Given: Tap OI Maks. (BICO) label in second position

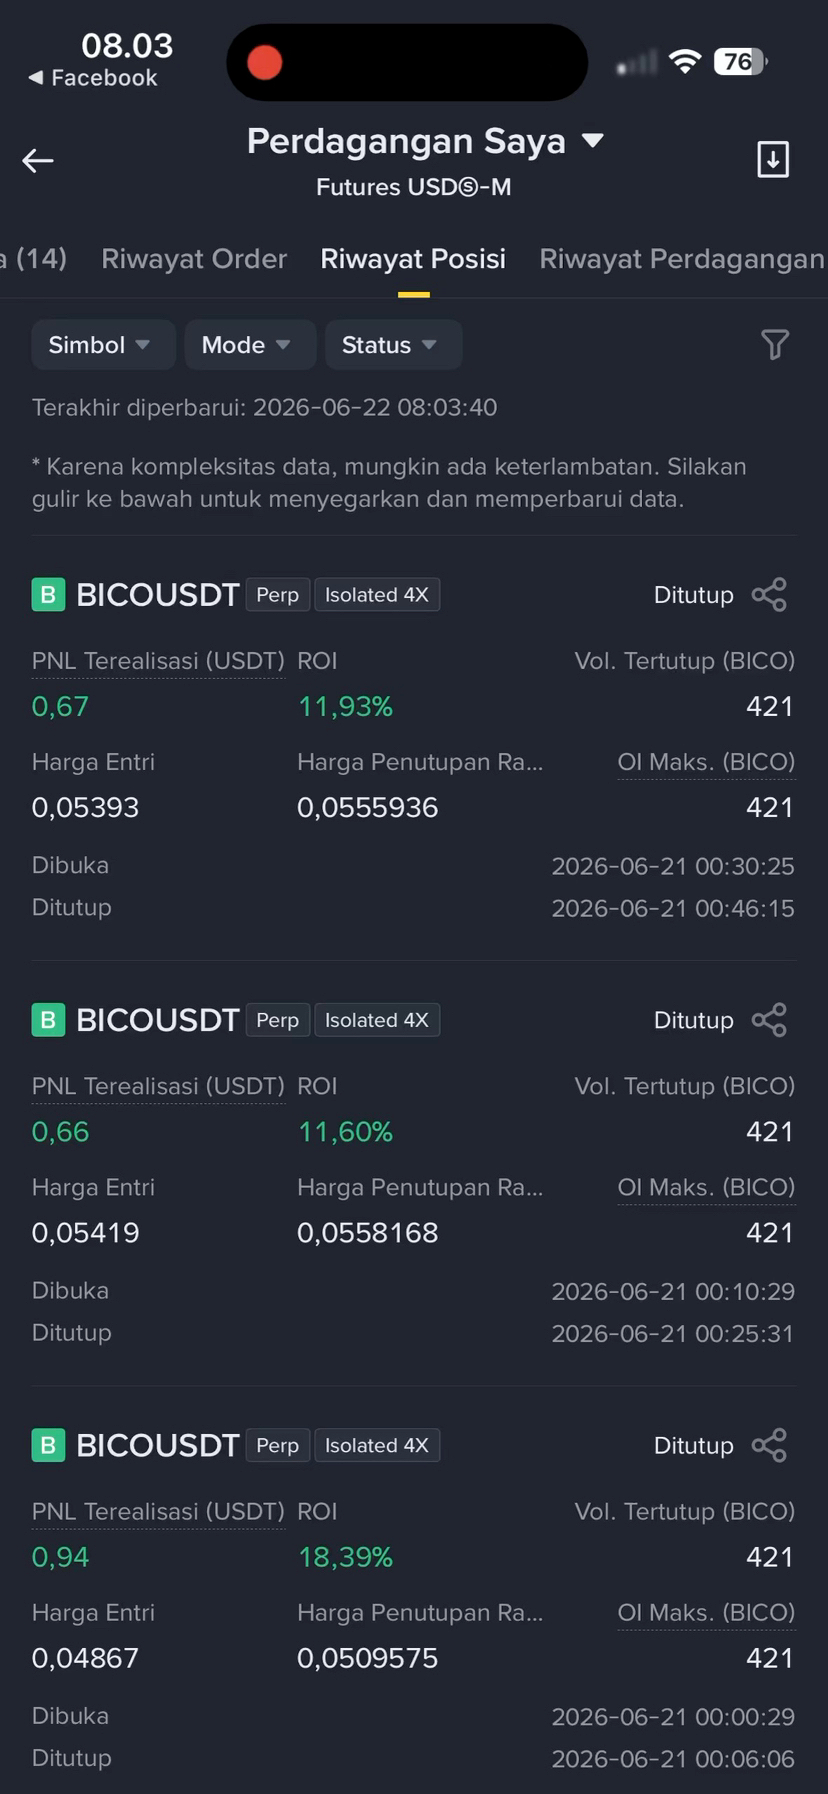Looking at the screenshot, I should pyautogui.click(x=706, y=1187).
